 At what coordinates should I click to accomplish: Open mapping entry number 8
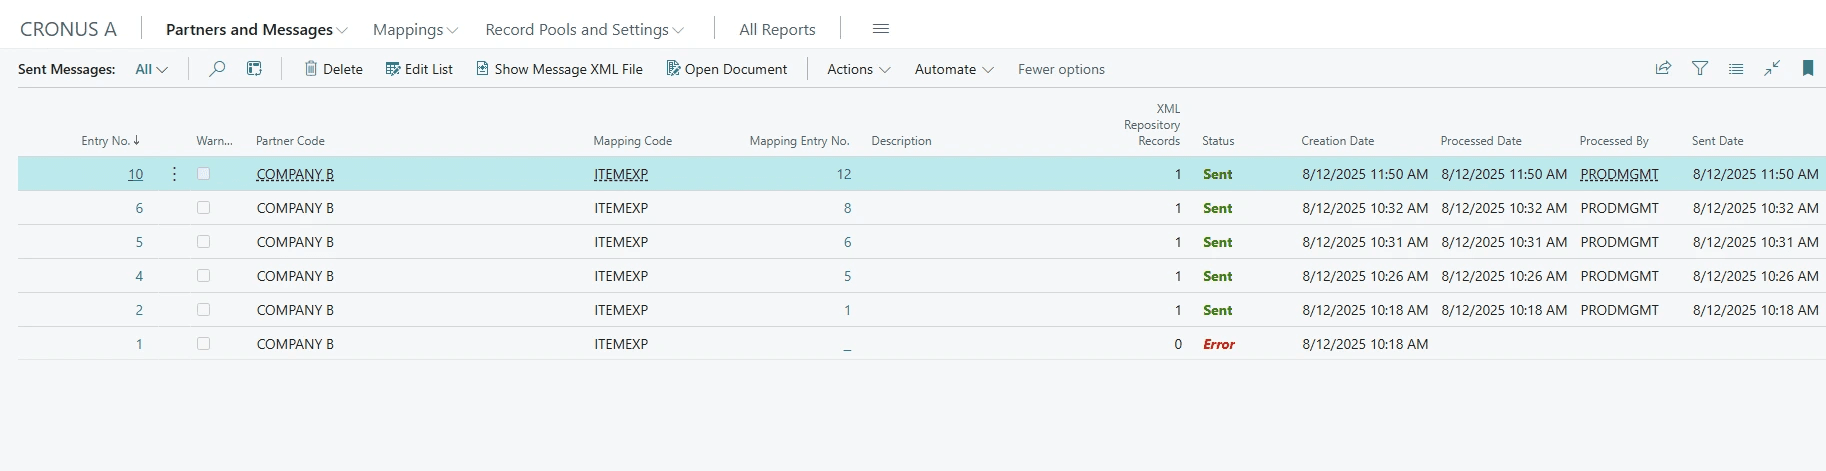tap(847, 208)
